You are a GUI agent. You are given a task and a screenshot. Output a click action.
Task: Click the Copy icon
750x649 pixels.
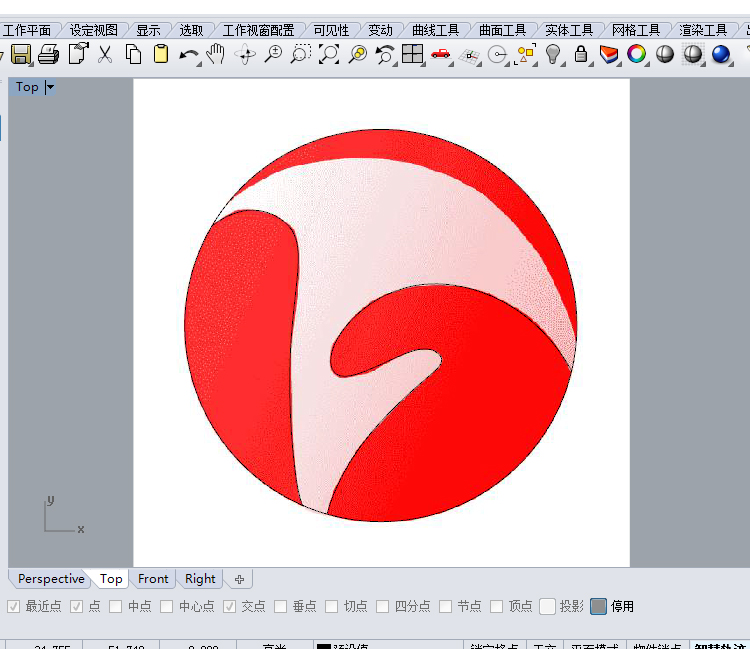click(x=133, y=54)
